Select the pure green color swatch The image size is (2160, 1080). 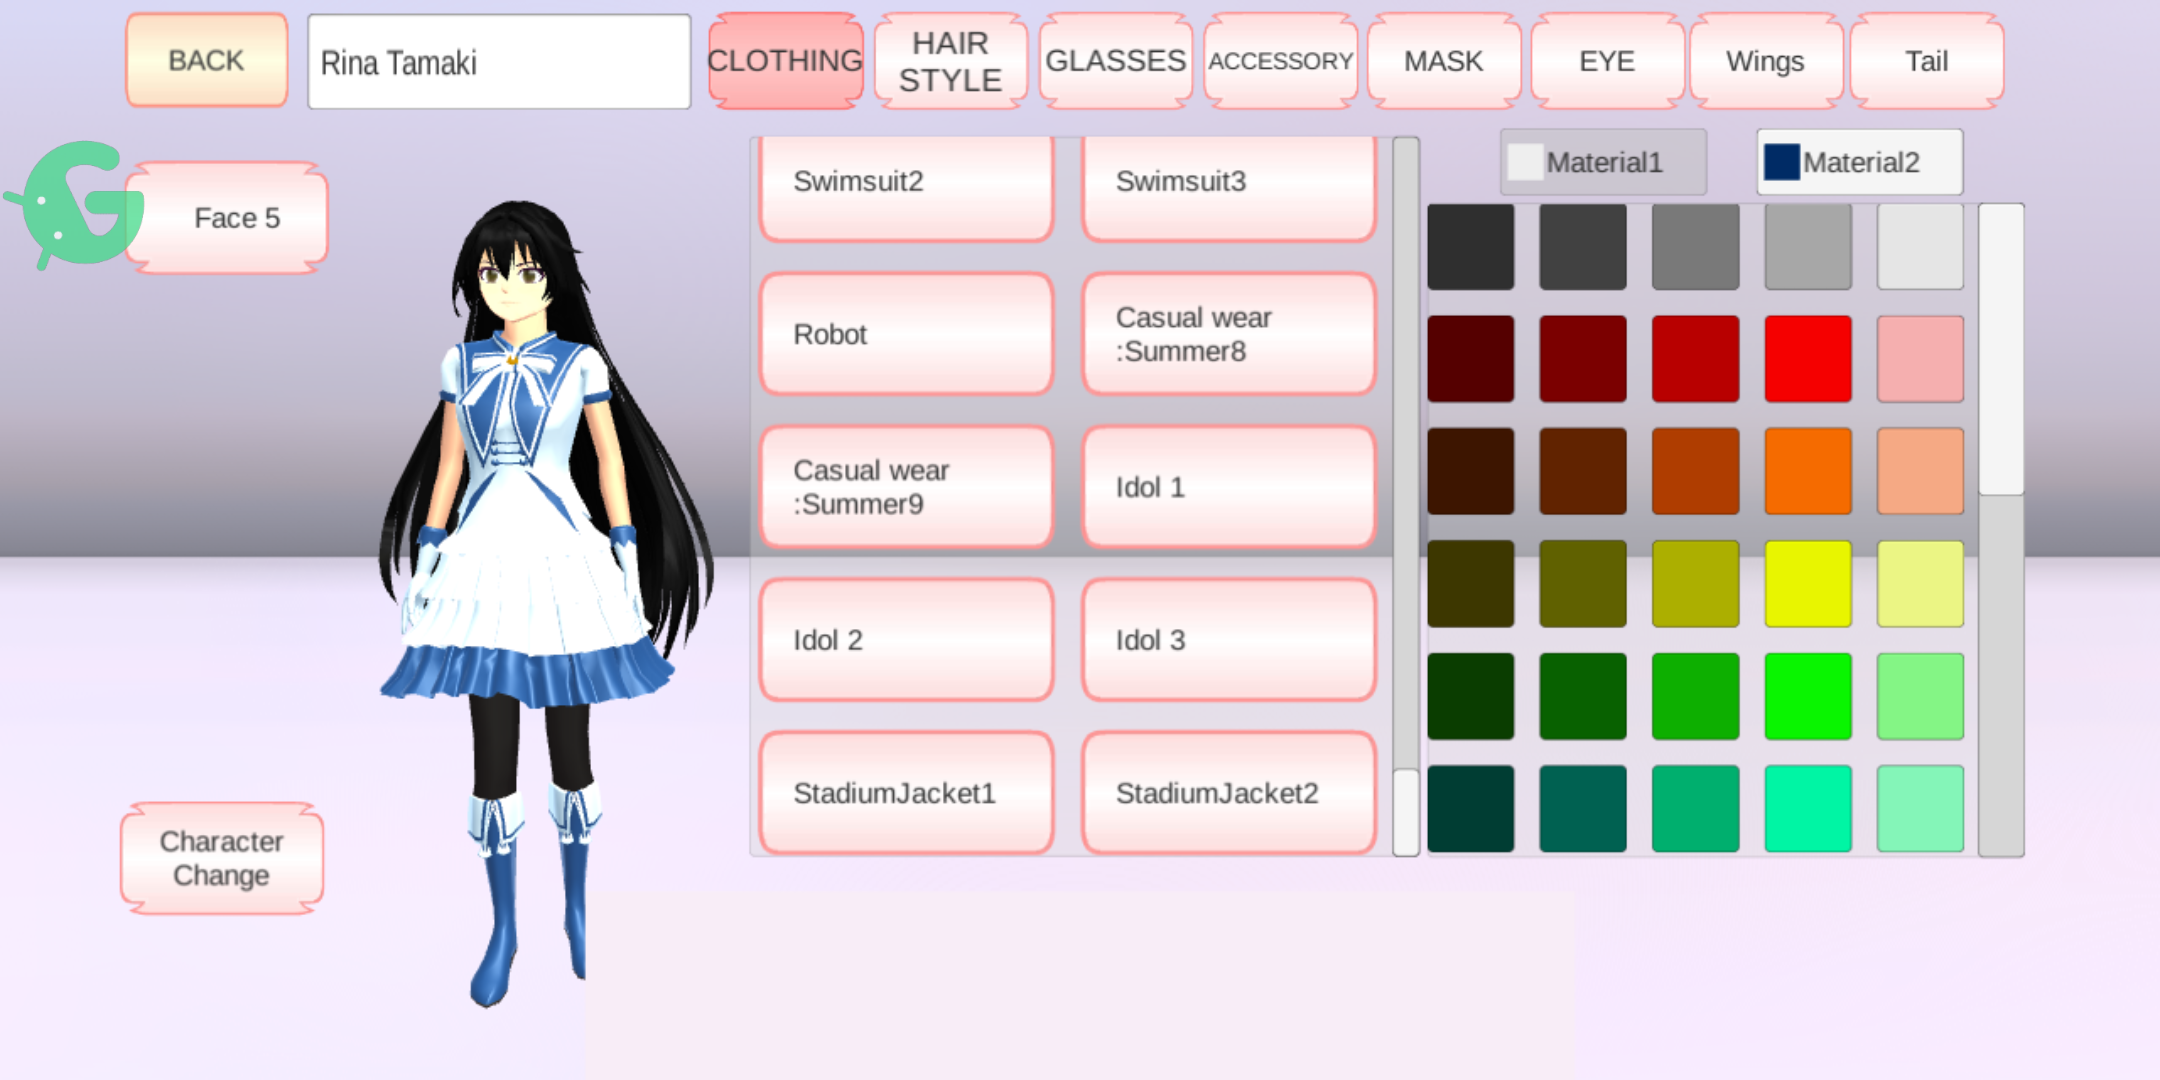pos(1807,696)
